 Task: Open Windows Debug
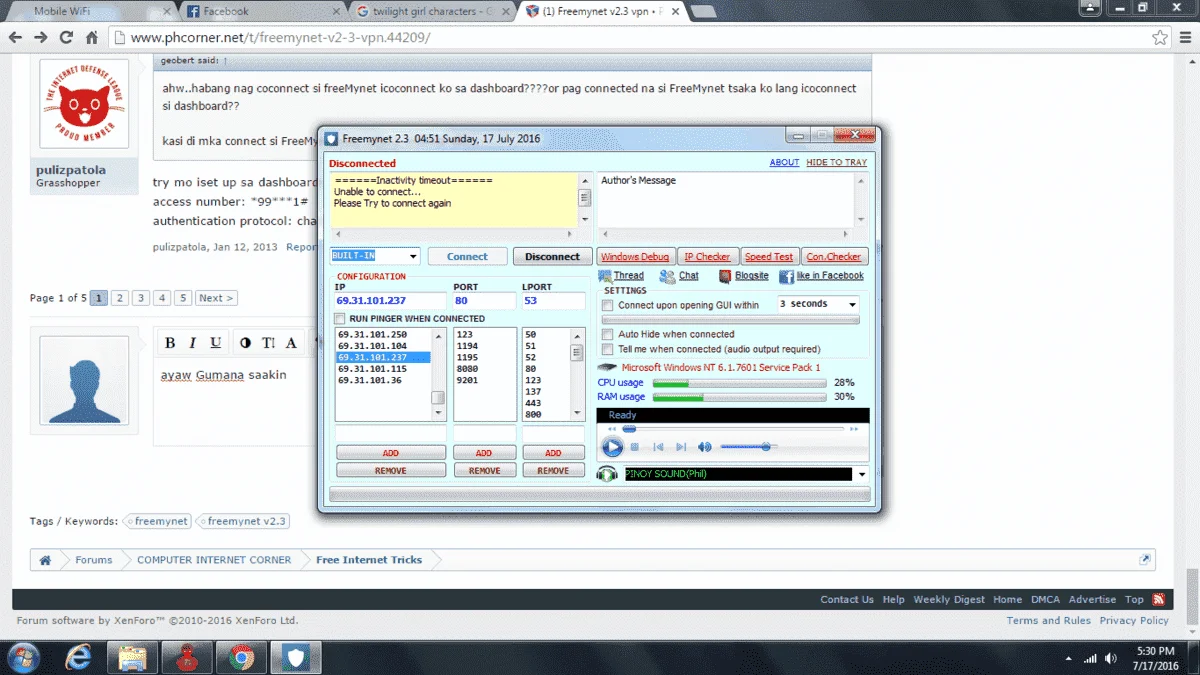click(635, 257)
